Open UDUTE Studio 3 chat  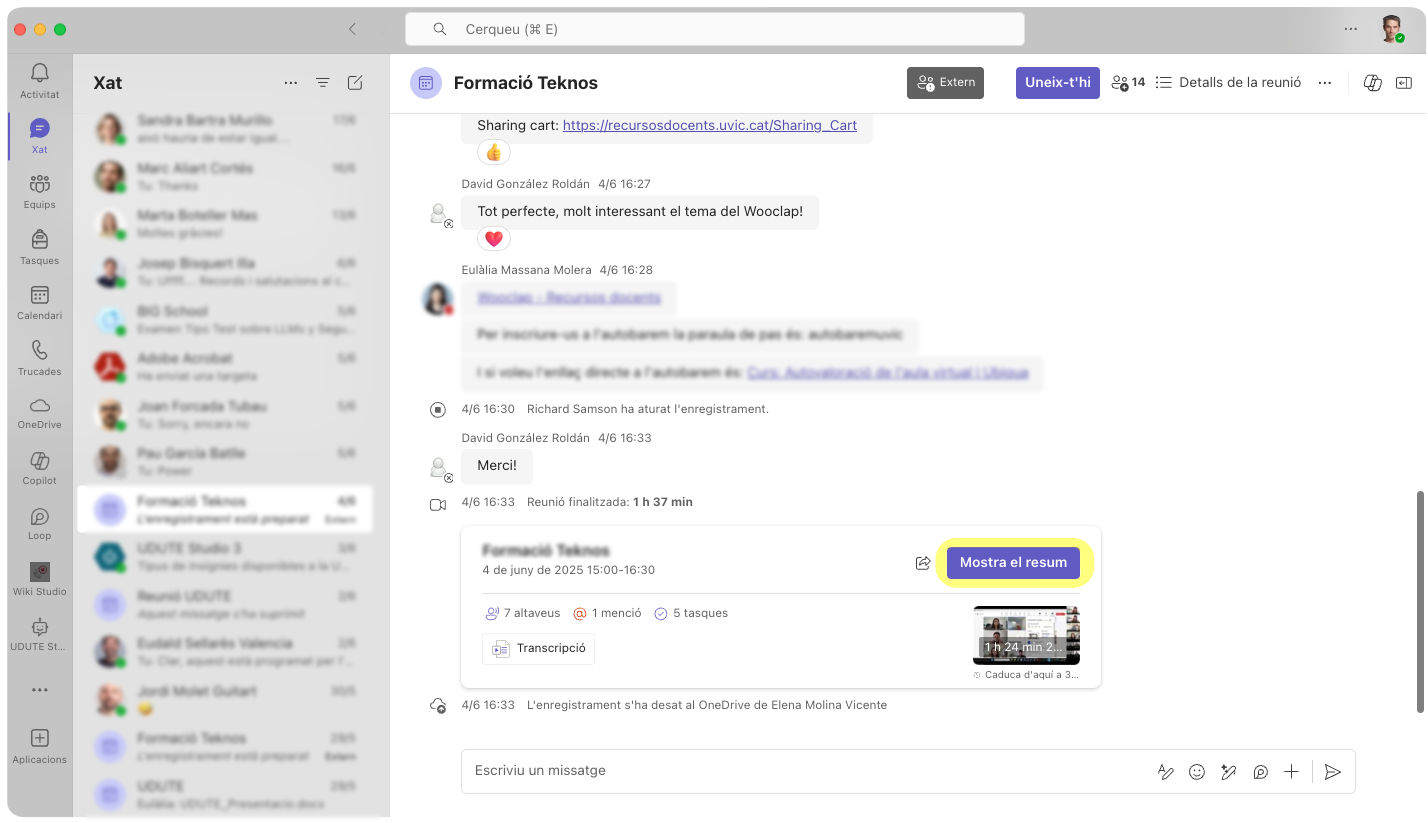(224, 557)
